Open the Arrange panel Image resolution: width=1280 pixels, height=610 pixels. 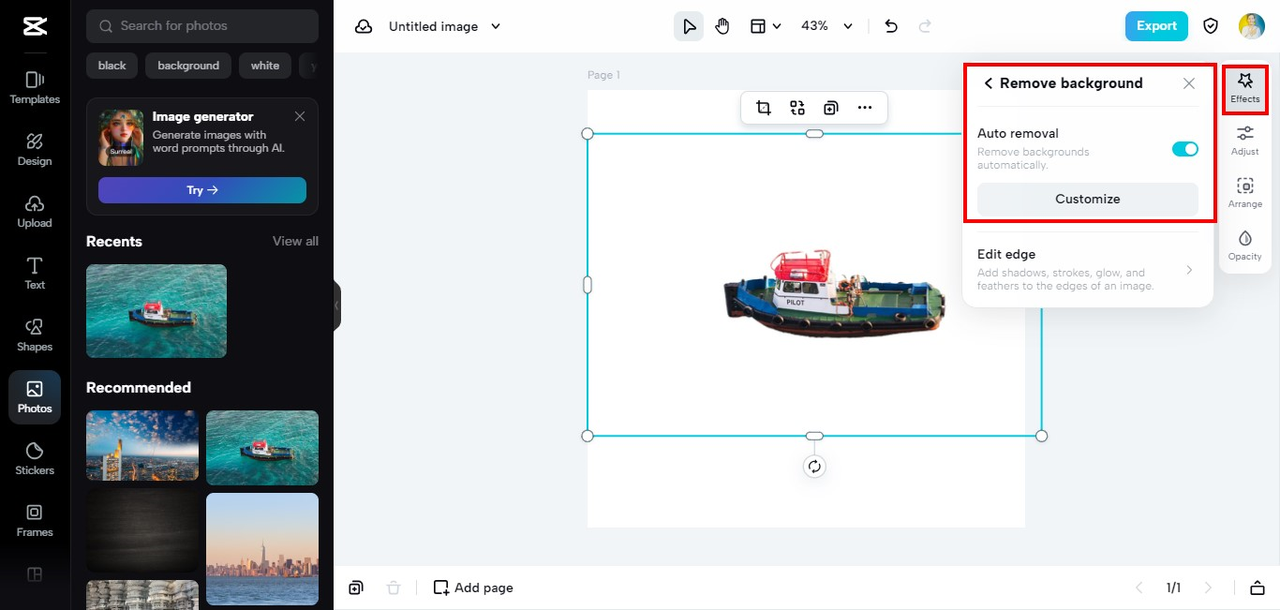click(x=1245, y=192)
